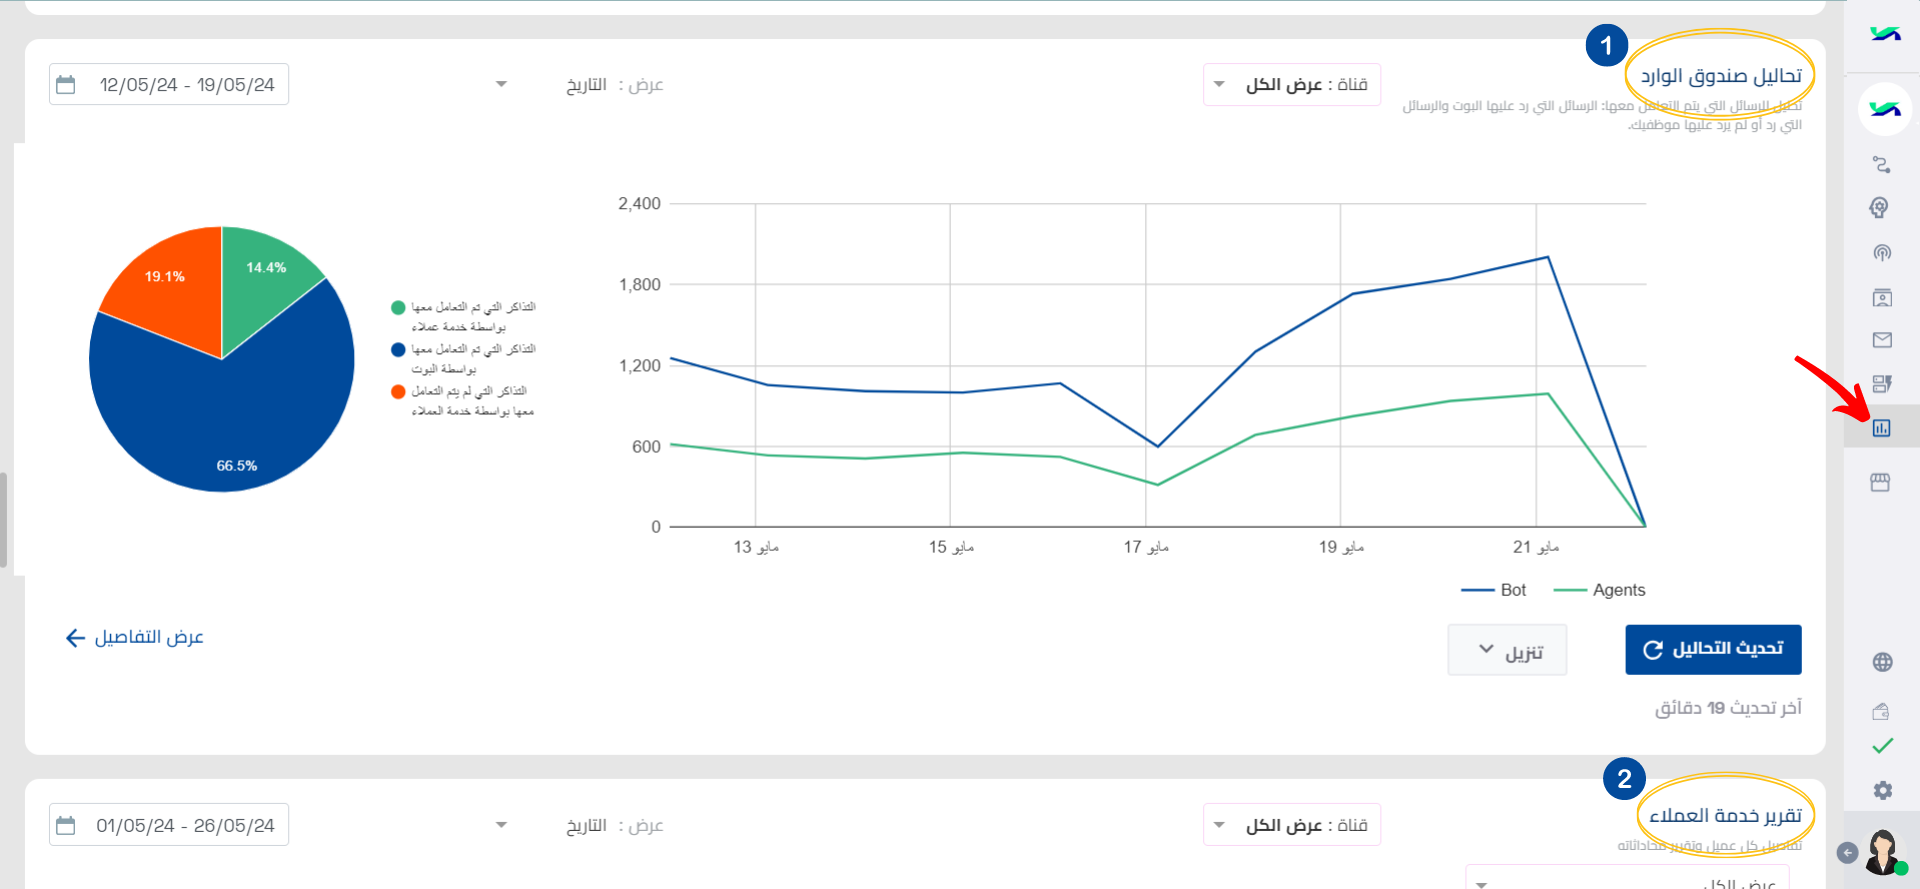This screenshot has width=1920, height=889.
Task: Click the broadcast signal sidebar icon
Action: 1881,252
